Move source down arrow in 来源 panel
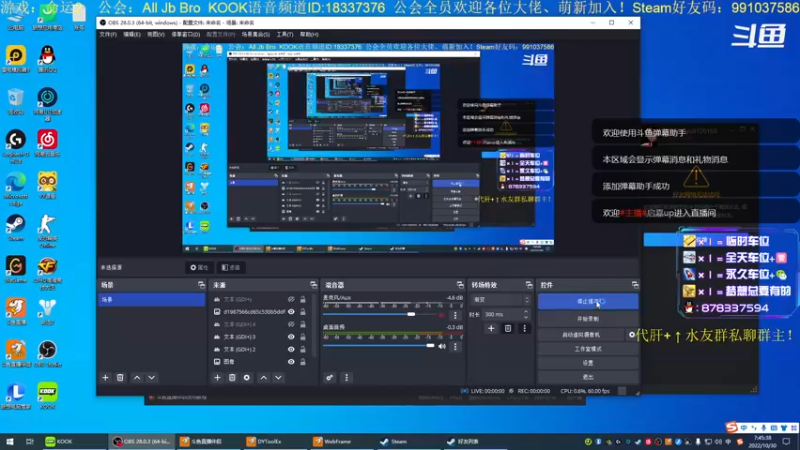The height and width of the screenshot is (450, 800). (x=278, y=378)
